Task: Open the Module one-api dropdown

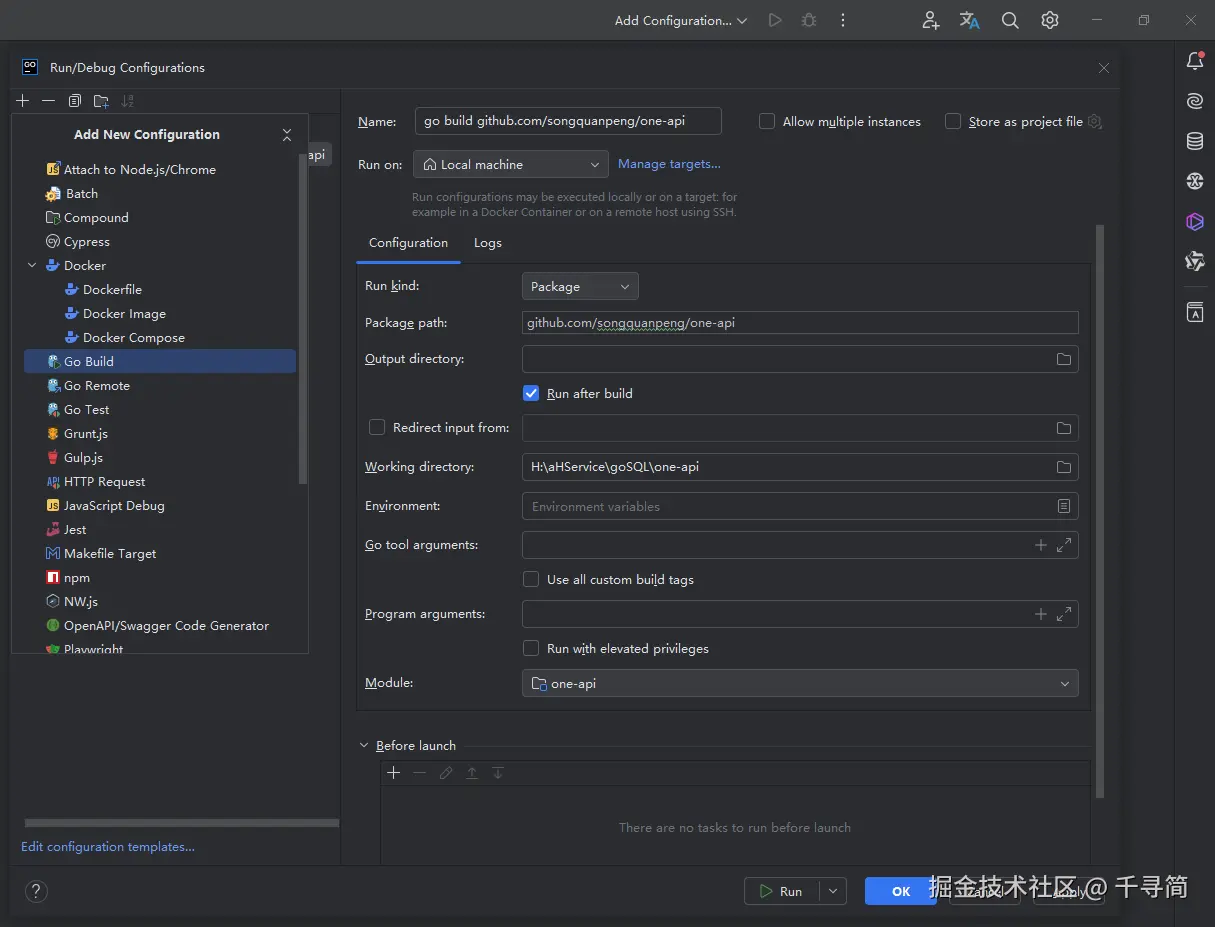Action: pyautogui.click(x=800, y=683)
